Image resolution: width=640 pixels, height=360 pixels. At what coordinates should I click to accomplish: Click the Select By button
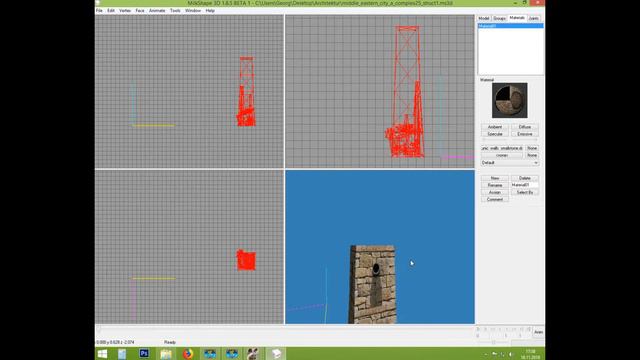point(524,192)
